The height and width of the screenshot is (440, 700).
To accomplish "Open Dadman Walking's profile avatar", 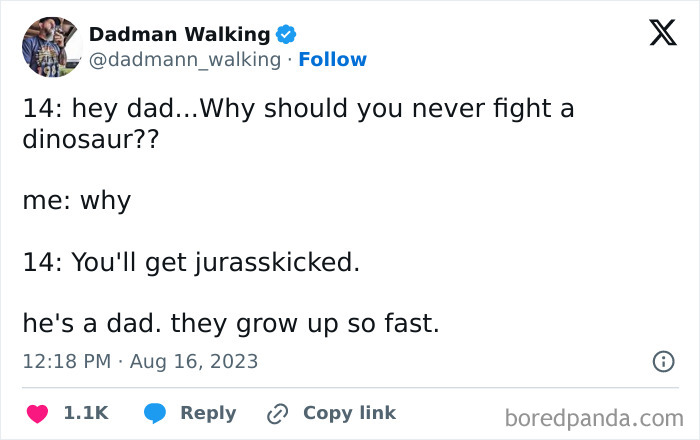I will tap(50, 47).
